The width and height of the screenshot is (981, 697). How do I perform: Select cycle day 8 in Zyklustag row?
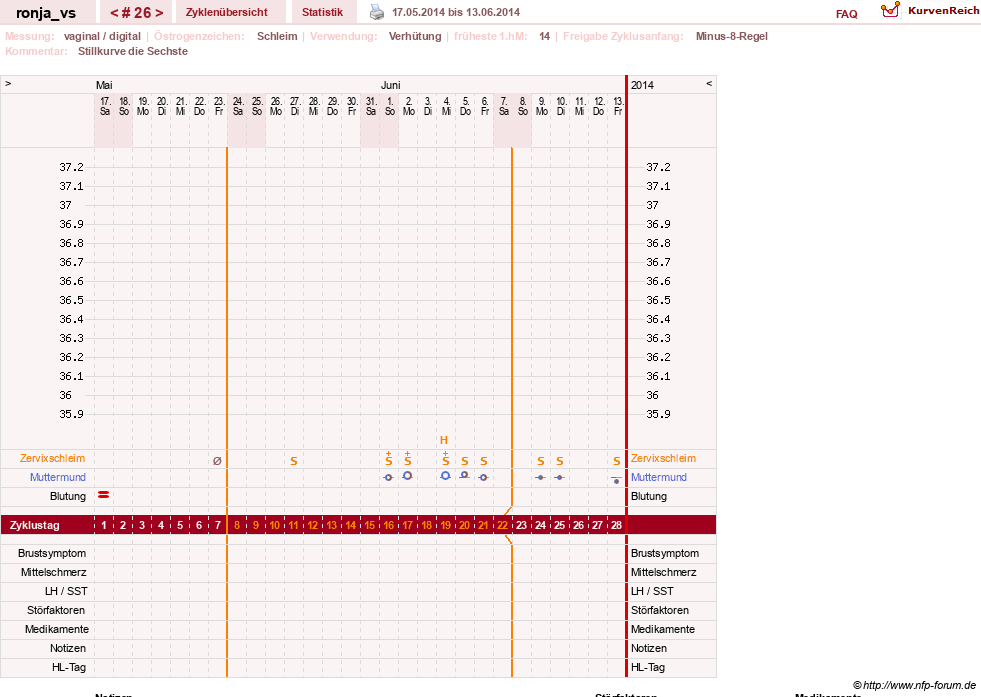[236, 525]
